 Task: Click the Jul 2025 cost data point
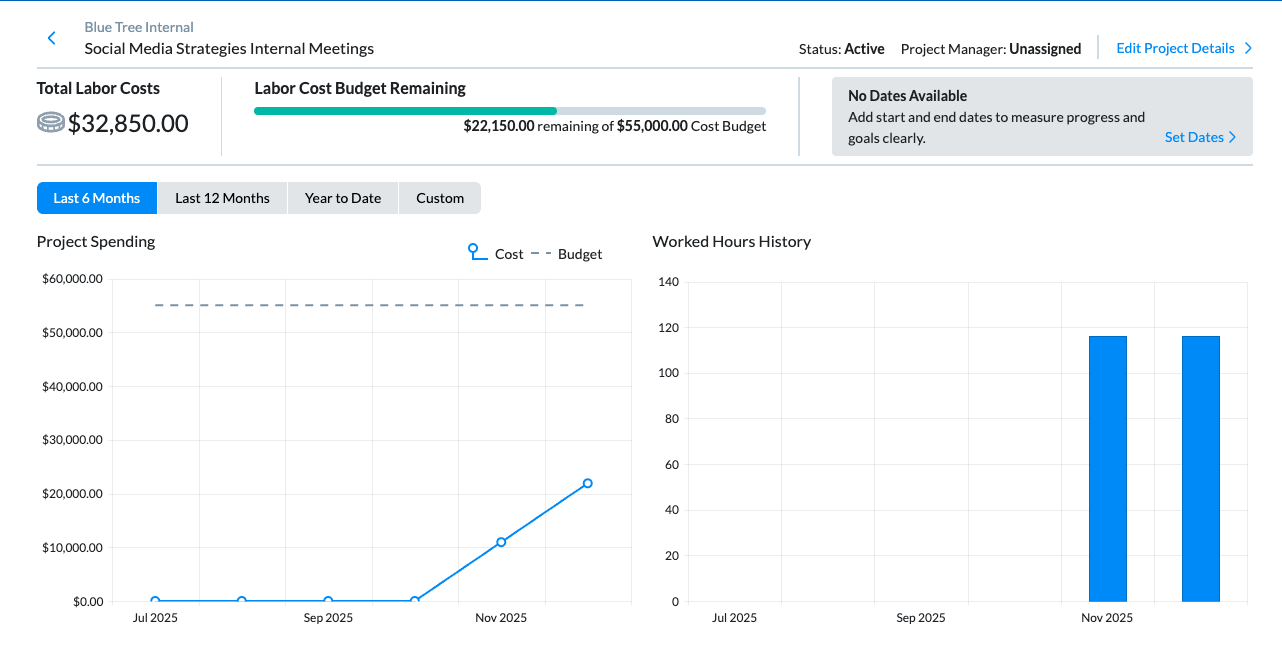click(x=155, y=601)
